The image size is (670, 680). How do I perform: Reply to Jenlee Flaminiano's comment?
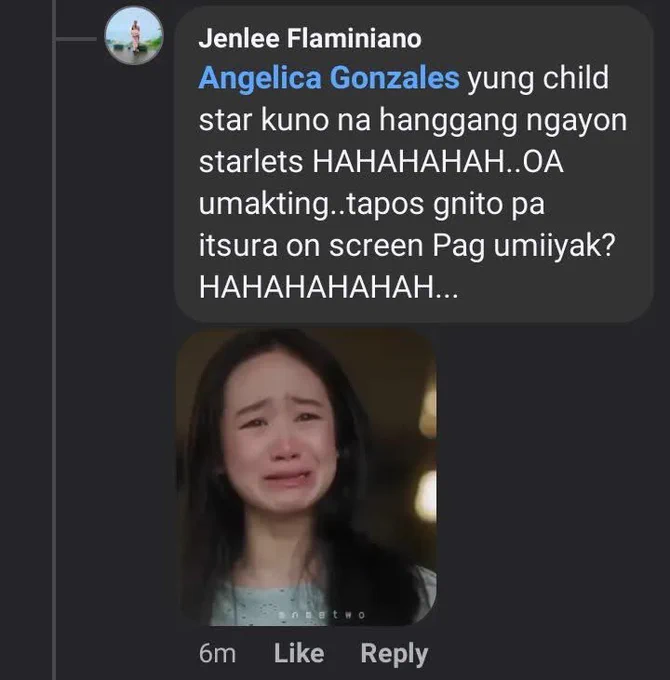pyautogui.click(x=394, y=654)
